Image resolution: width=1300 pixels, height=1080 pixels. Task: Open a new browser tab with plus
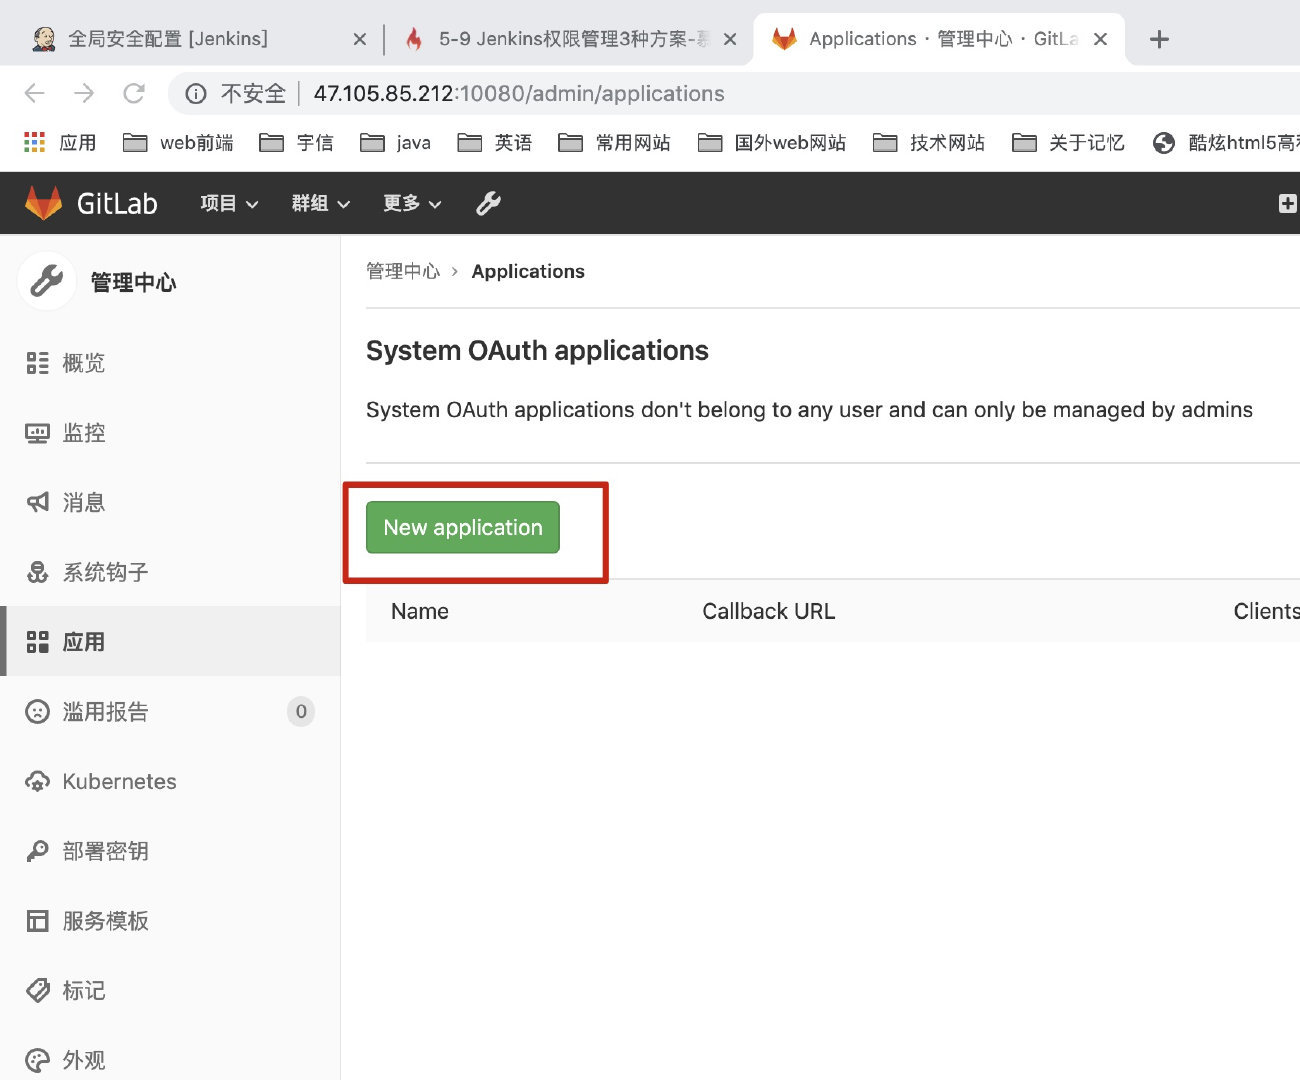click(x=1159, y=39)
